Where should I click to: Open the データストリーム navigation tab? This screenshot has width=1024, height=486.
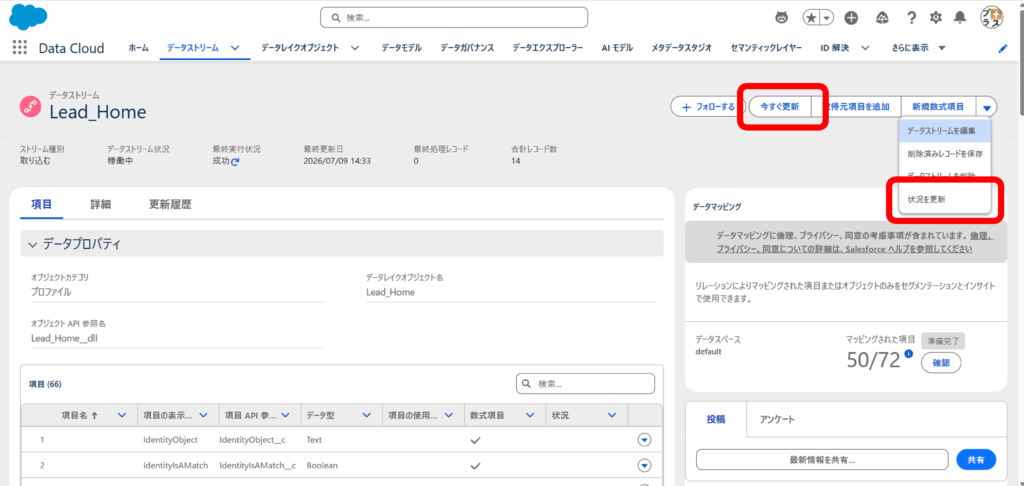[193, 48]
